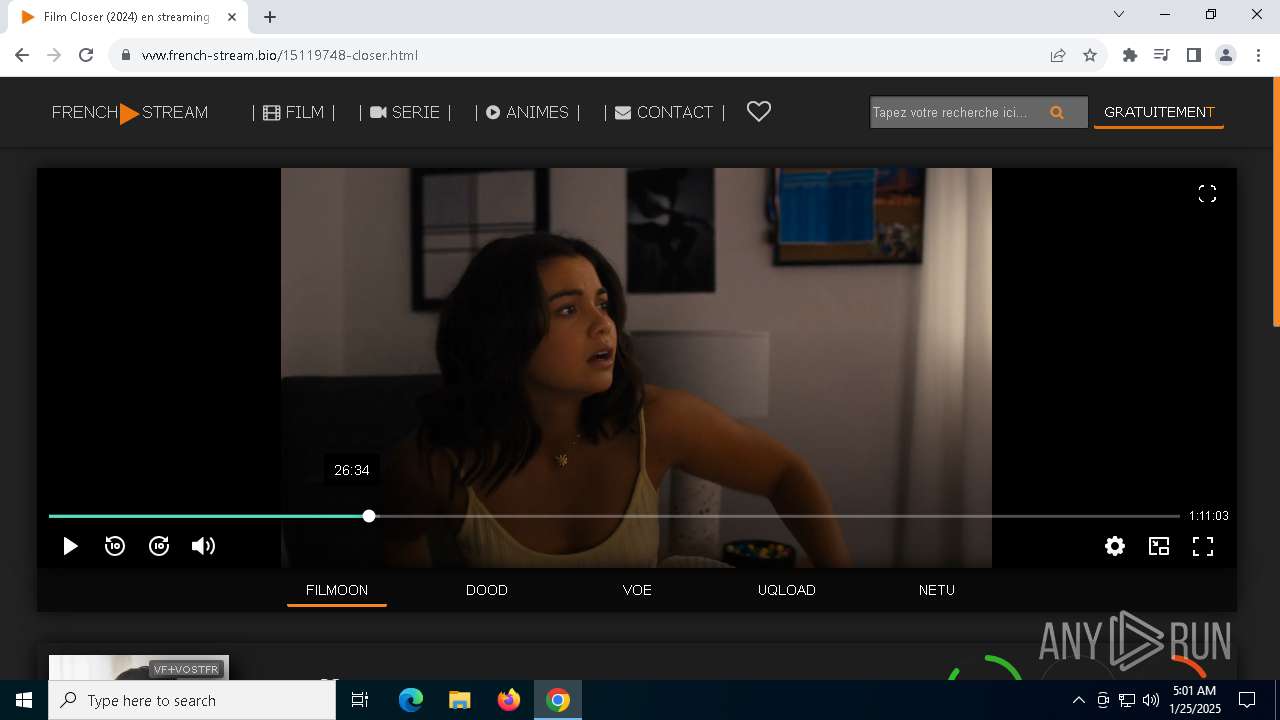1280x720 pixels.
Task: Open system volume control
Action: pyautogui.click(x=1150, y=700)
